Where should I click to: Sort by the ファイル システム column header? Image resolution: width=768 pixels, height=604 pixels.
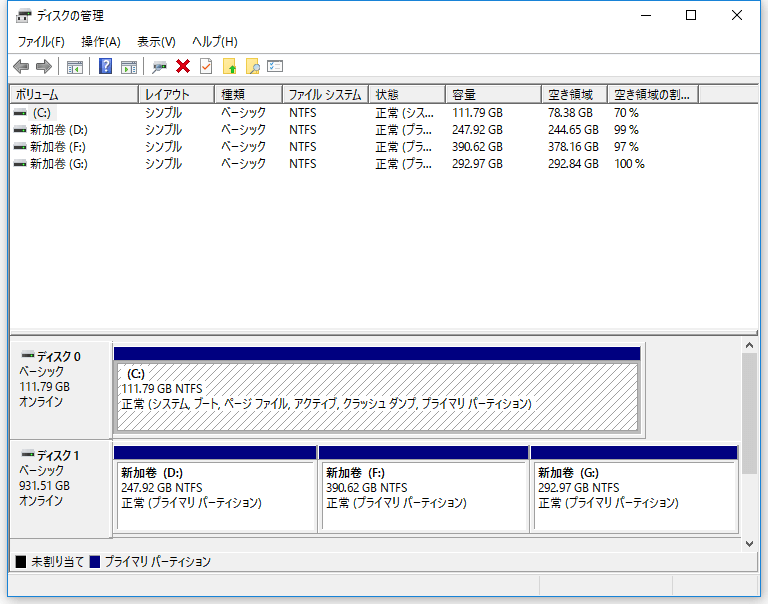tap(325, 94)
